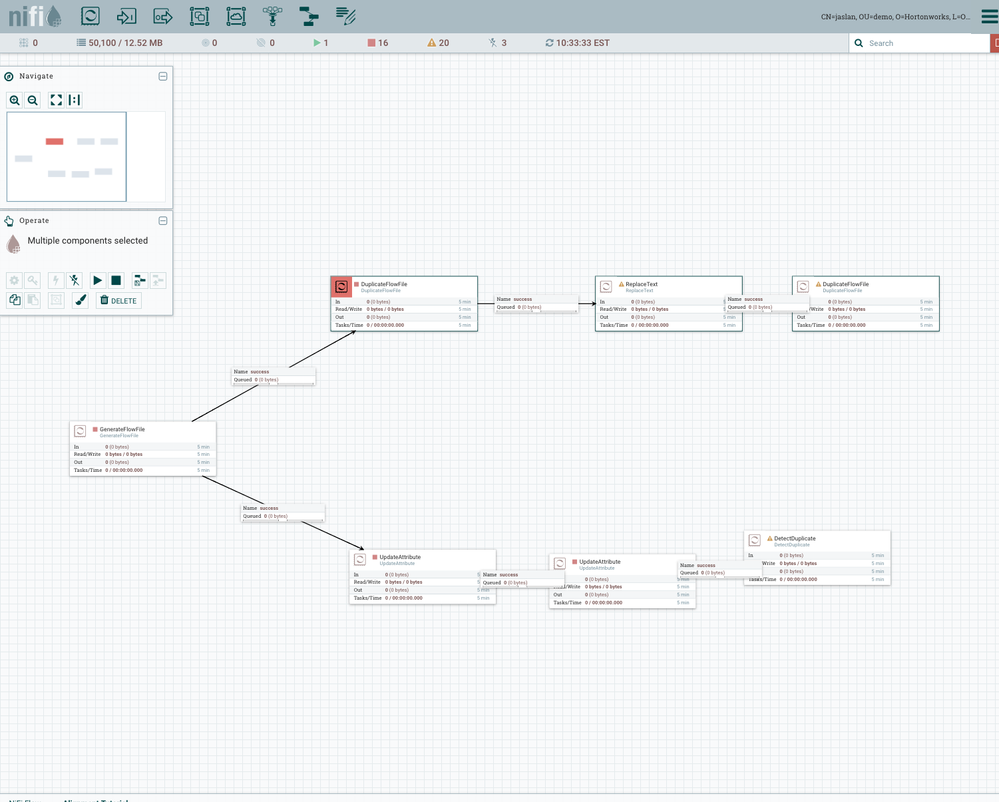Stop selected components with the stop icon
Viewport: 999px width, 802px height.
click(x=117, y=280)
